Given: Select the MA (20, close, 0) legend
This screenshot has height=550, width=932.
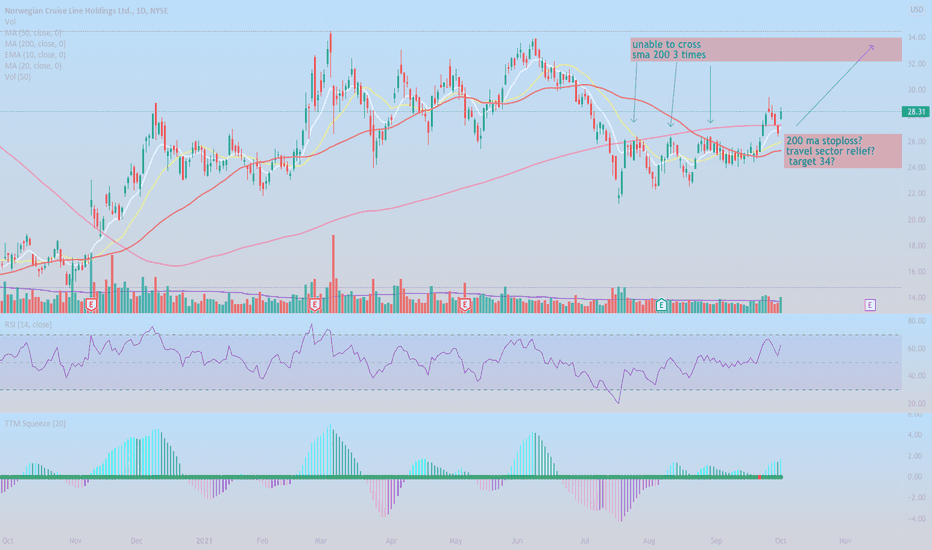Looking at the screenshot, I should (x=33, y=66).
